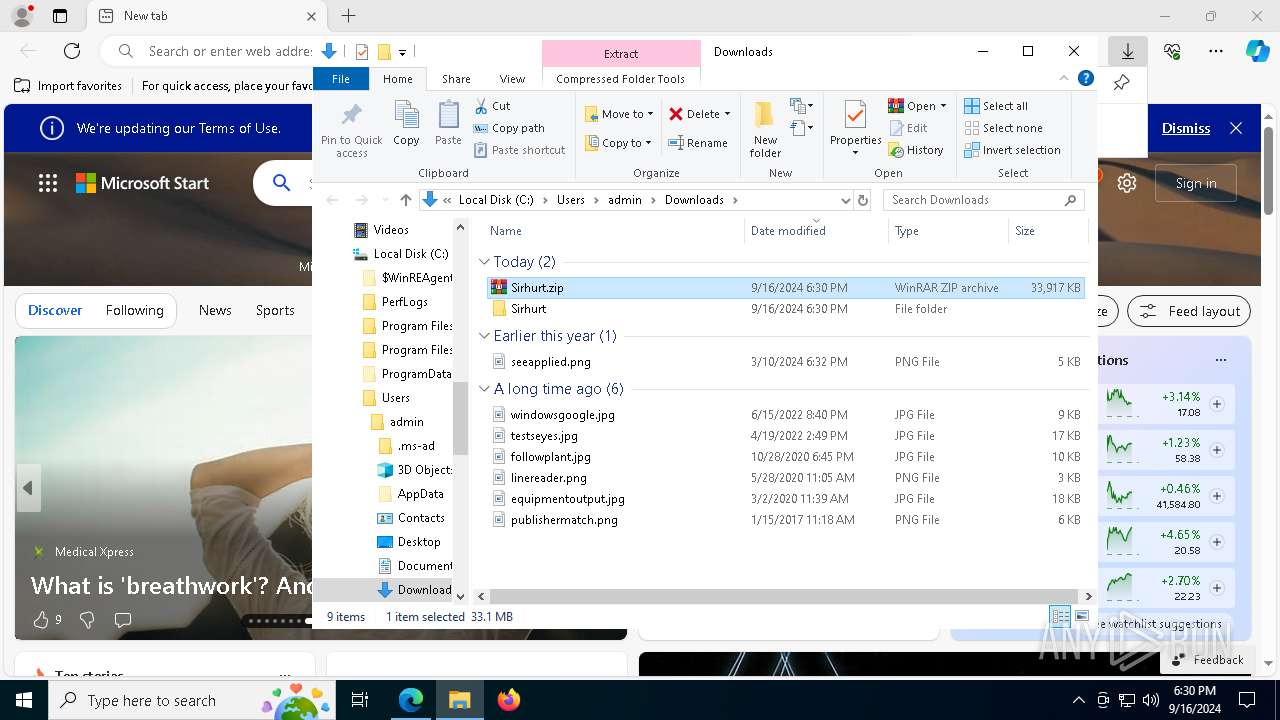Screen dimensions: 1280x720
Task: Minimize the ribbon with chevron
Action: (1064, 79)
